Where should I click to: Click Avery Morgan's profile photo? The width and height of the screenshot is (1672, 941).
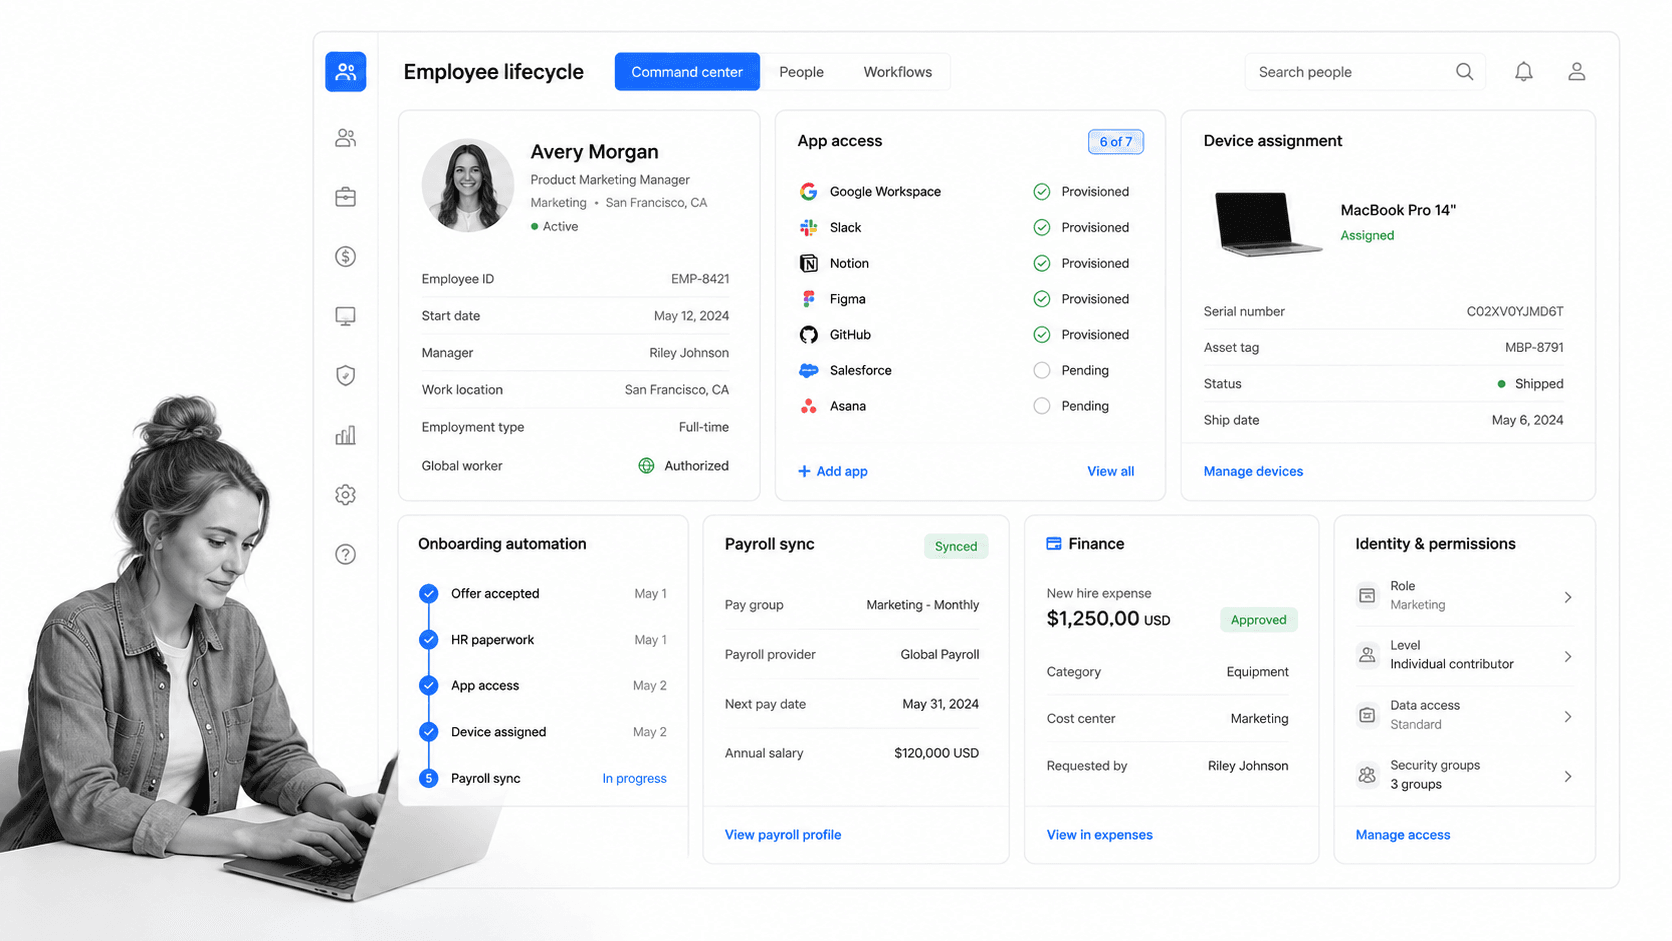[467, 185]
